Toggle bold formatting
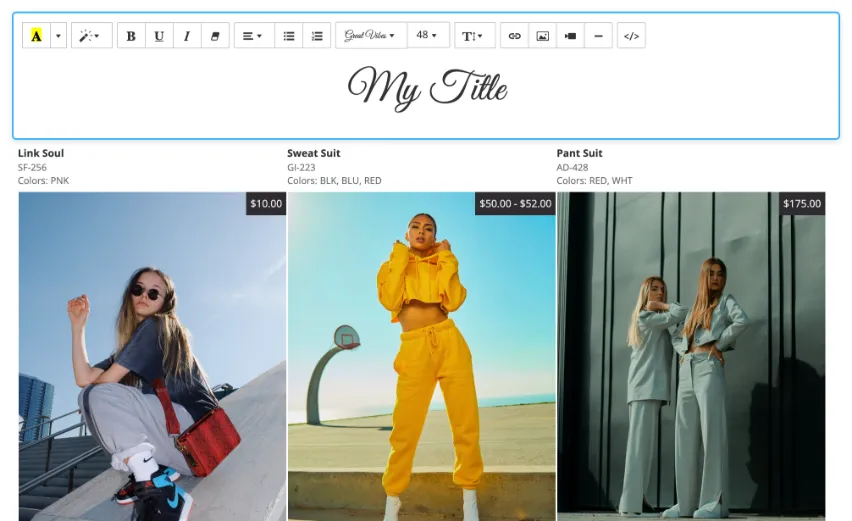The image size is (852, 521). pos(131,36)
